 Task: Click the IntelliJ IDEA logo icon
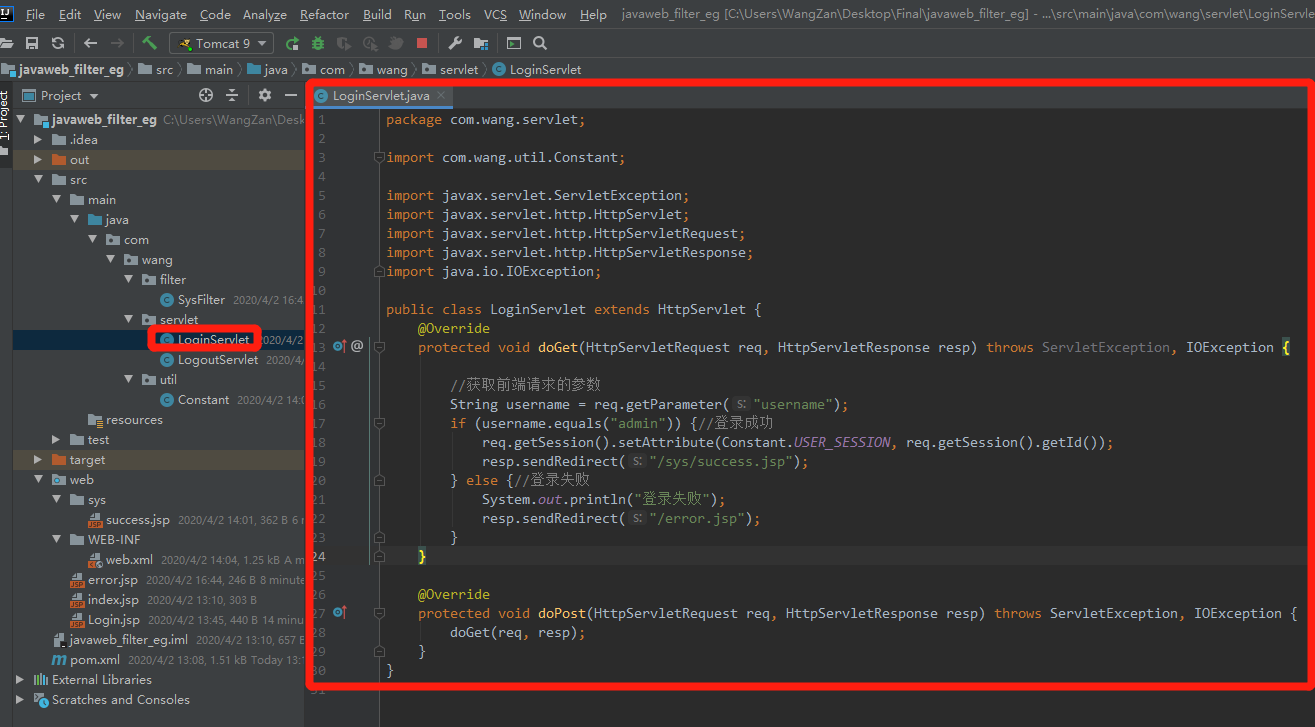(x=8, y=13)
